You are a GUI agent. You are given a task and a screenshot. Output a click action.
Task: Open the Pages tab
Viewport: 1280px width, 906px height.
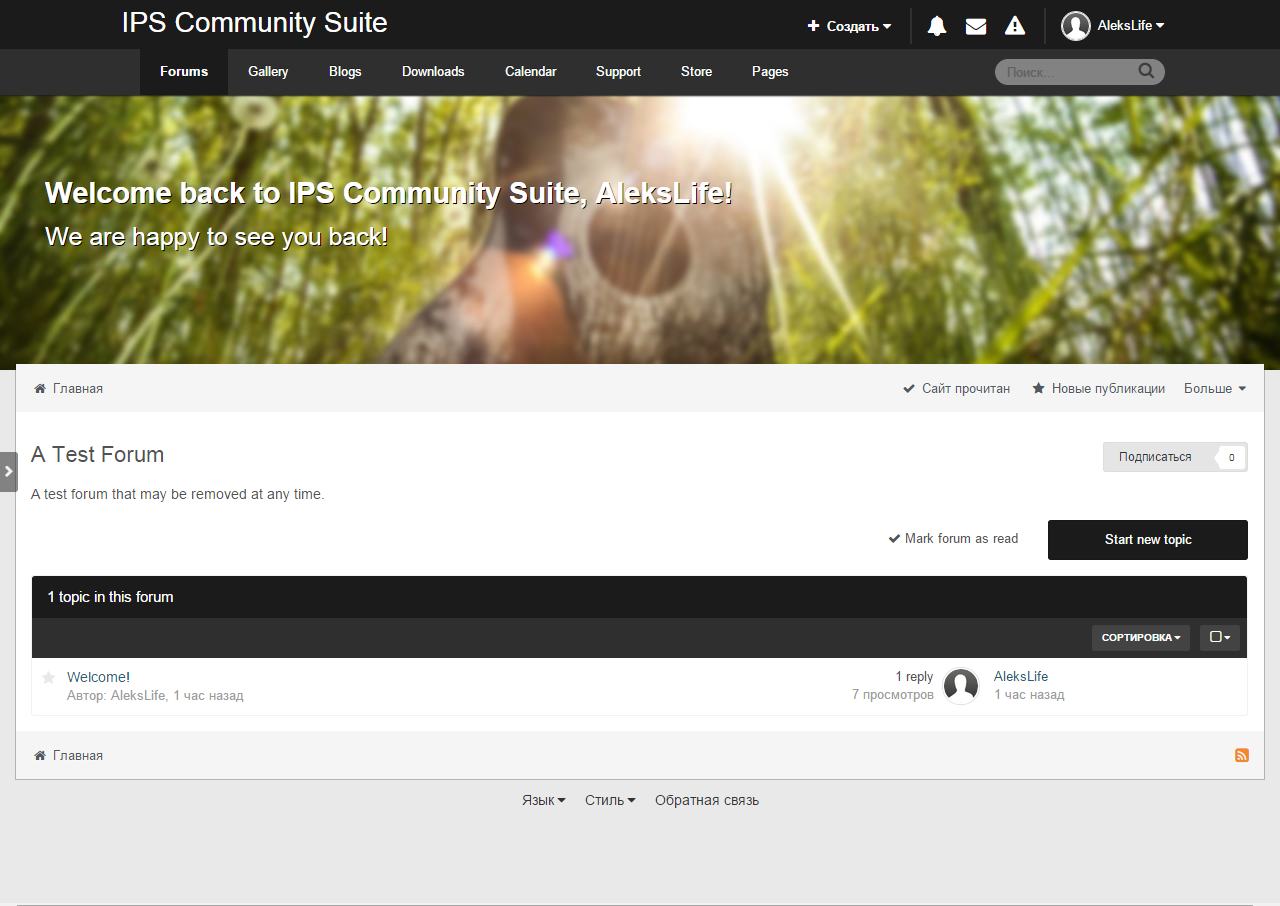tap(770, 72)
